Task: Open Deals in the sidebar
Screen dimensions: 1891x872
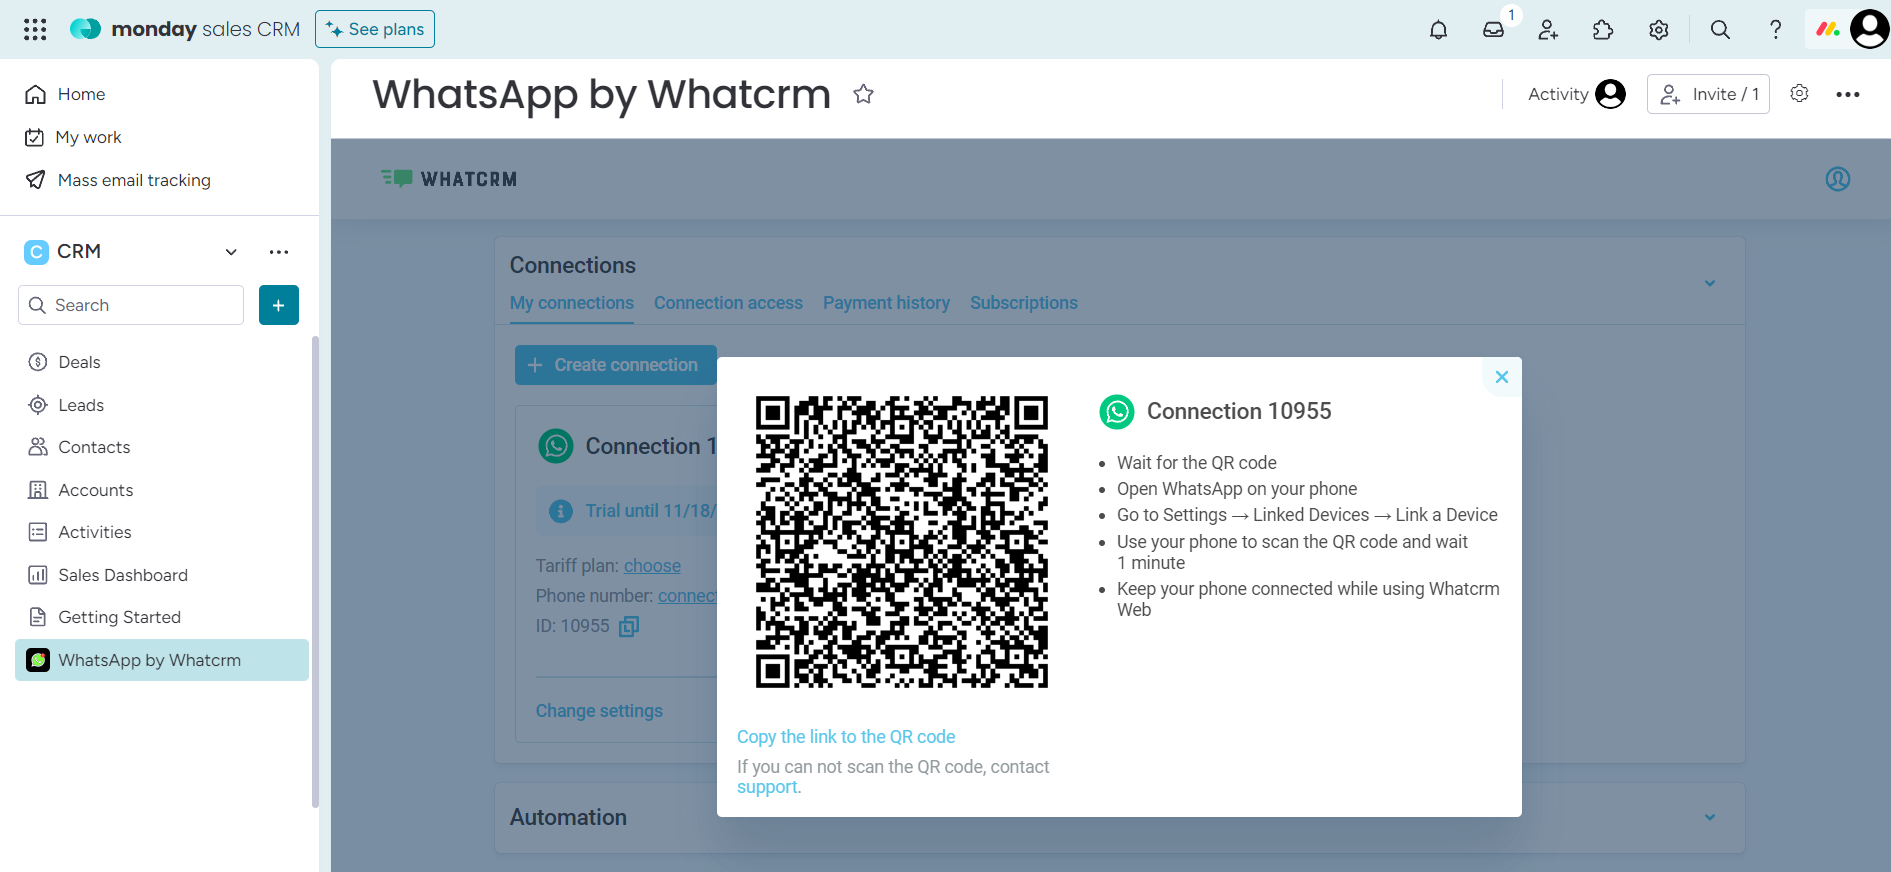Action: (79, 362)
